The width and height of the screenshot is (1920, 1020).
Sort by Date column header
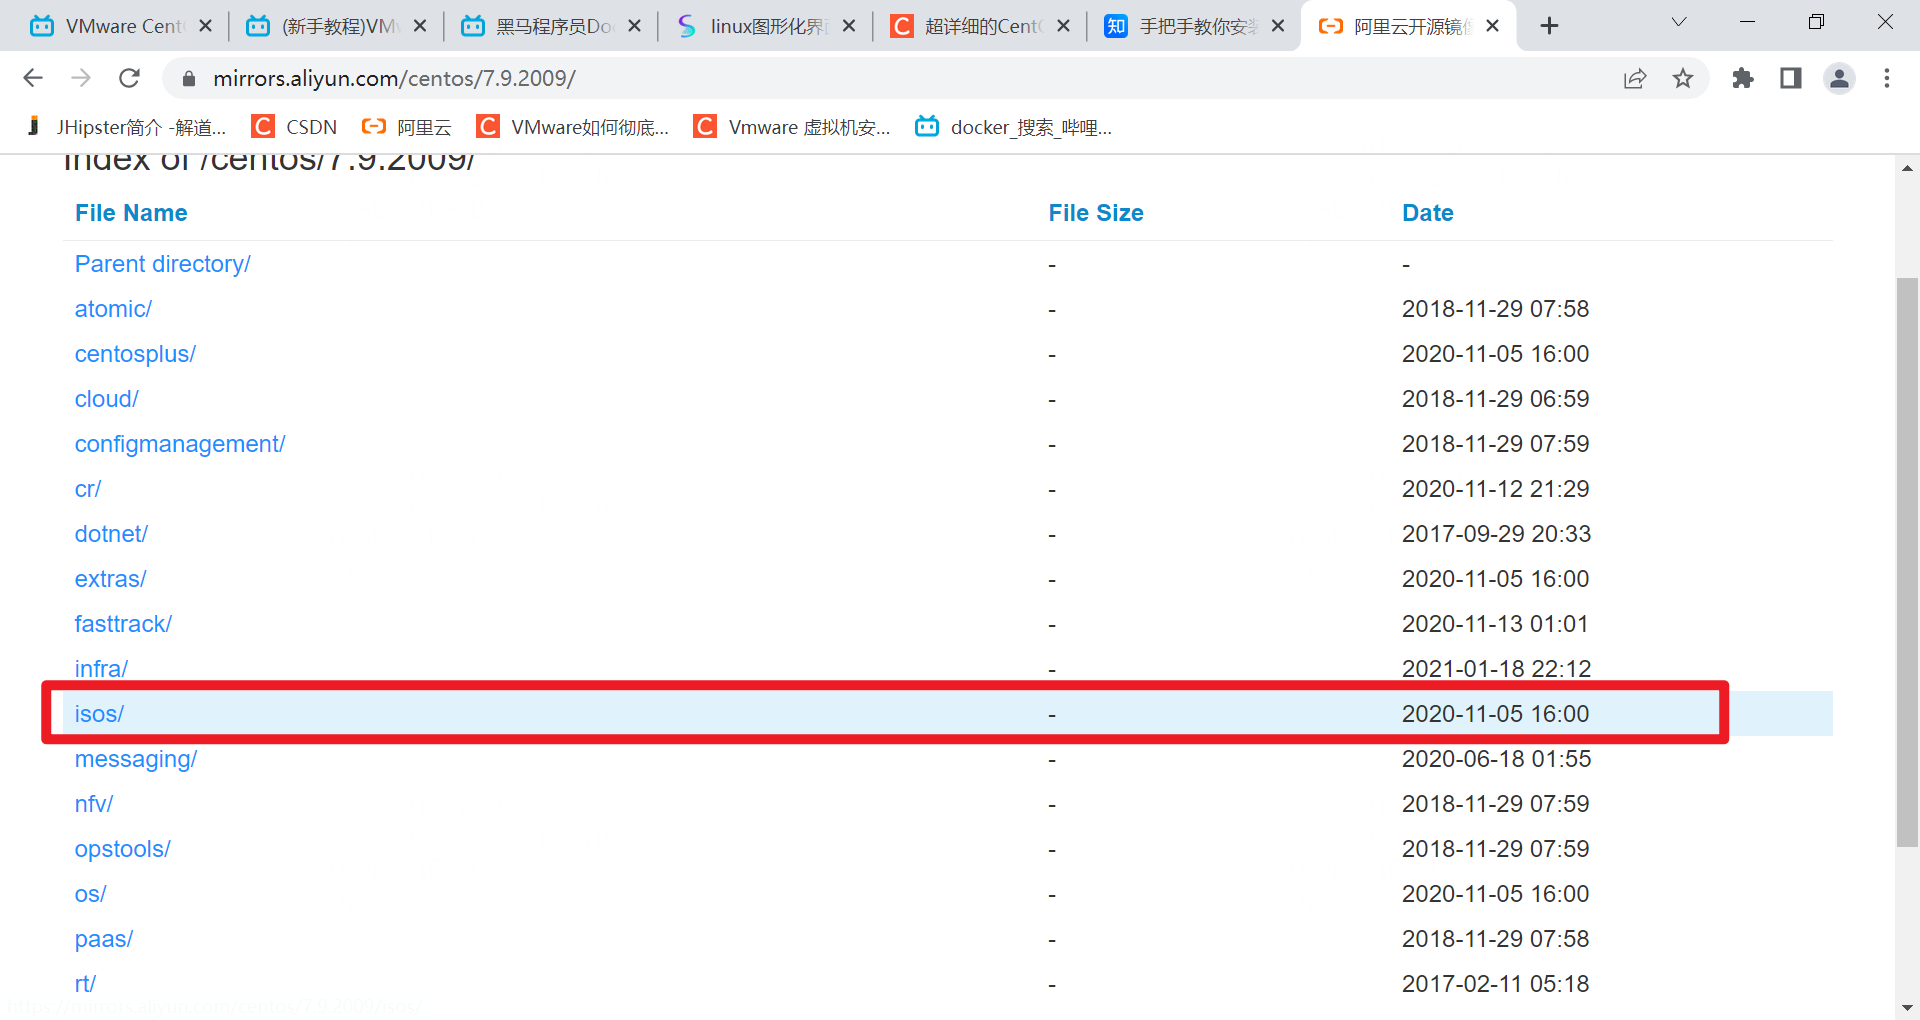coord(1427,213)
